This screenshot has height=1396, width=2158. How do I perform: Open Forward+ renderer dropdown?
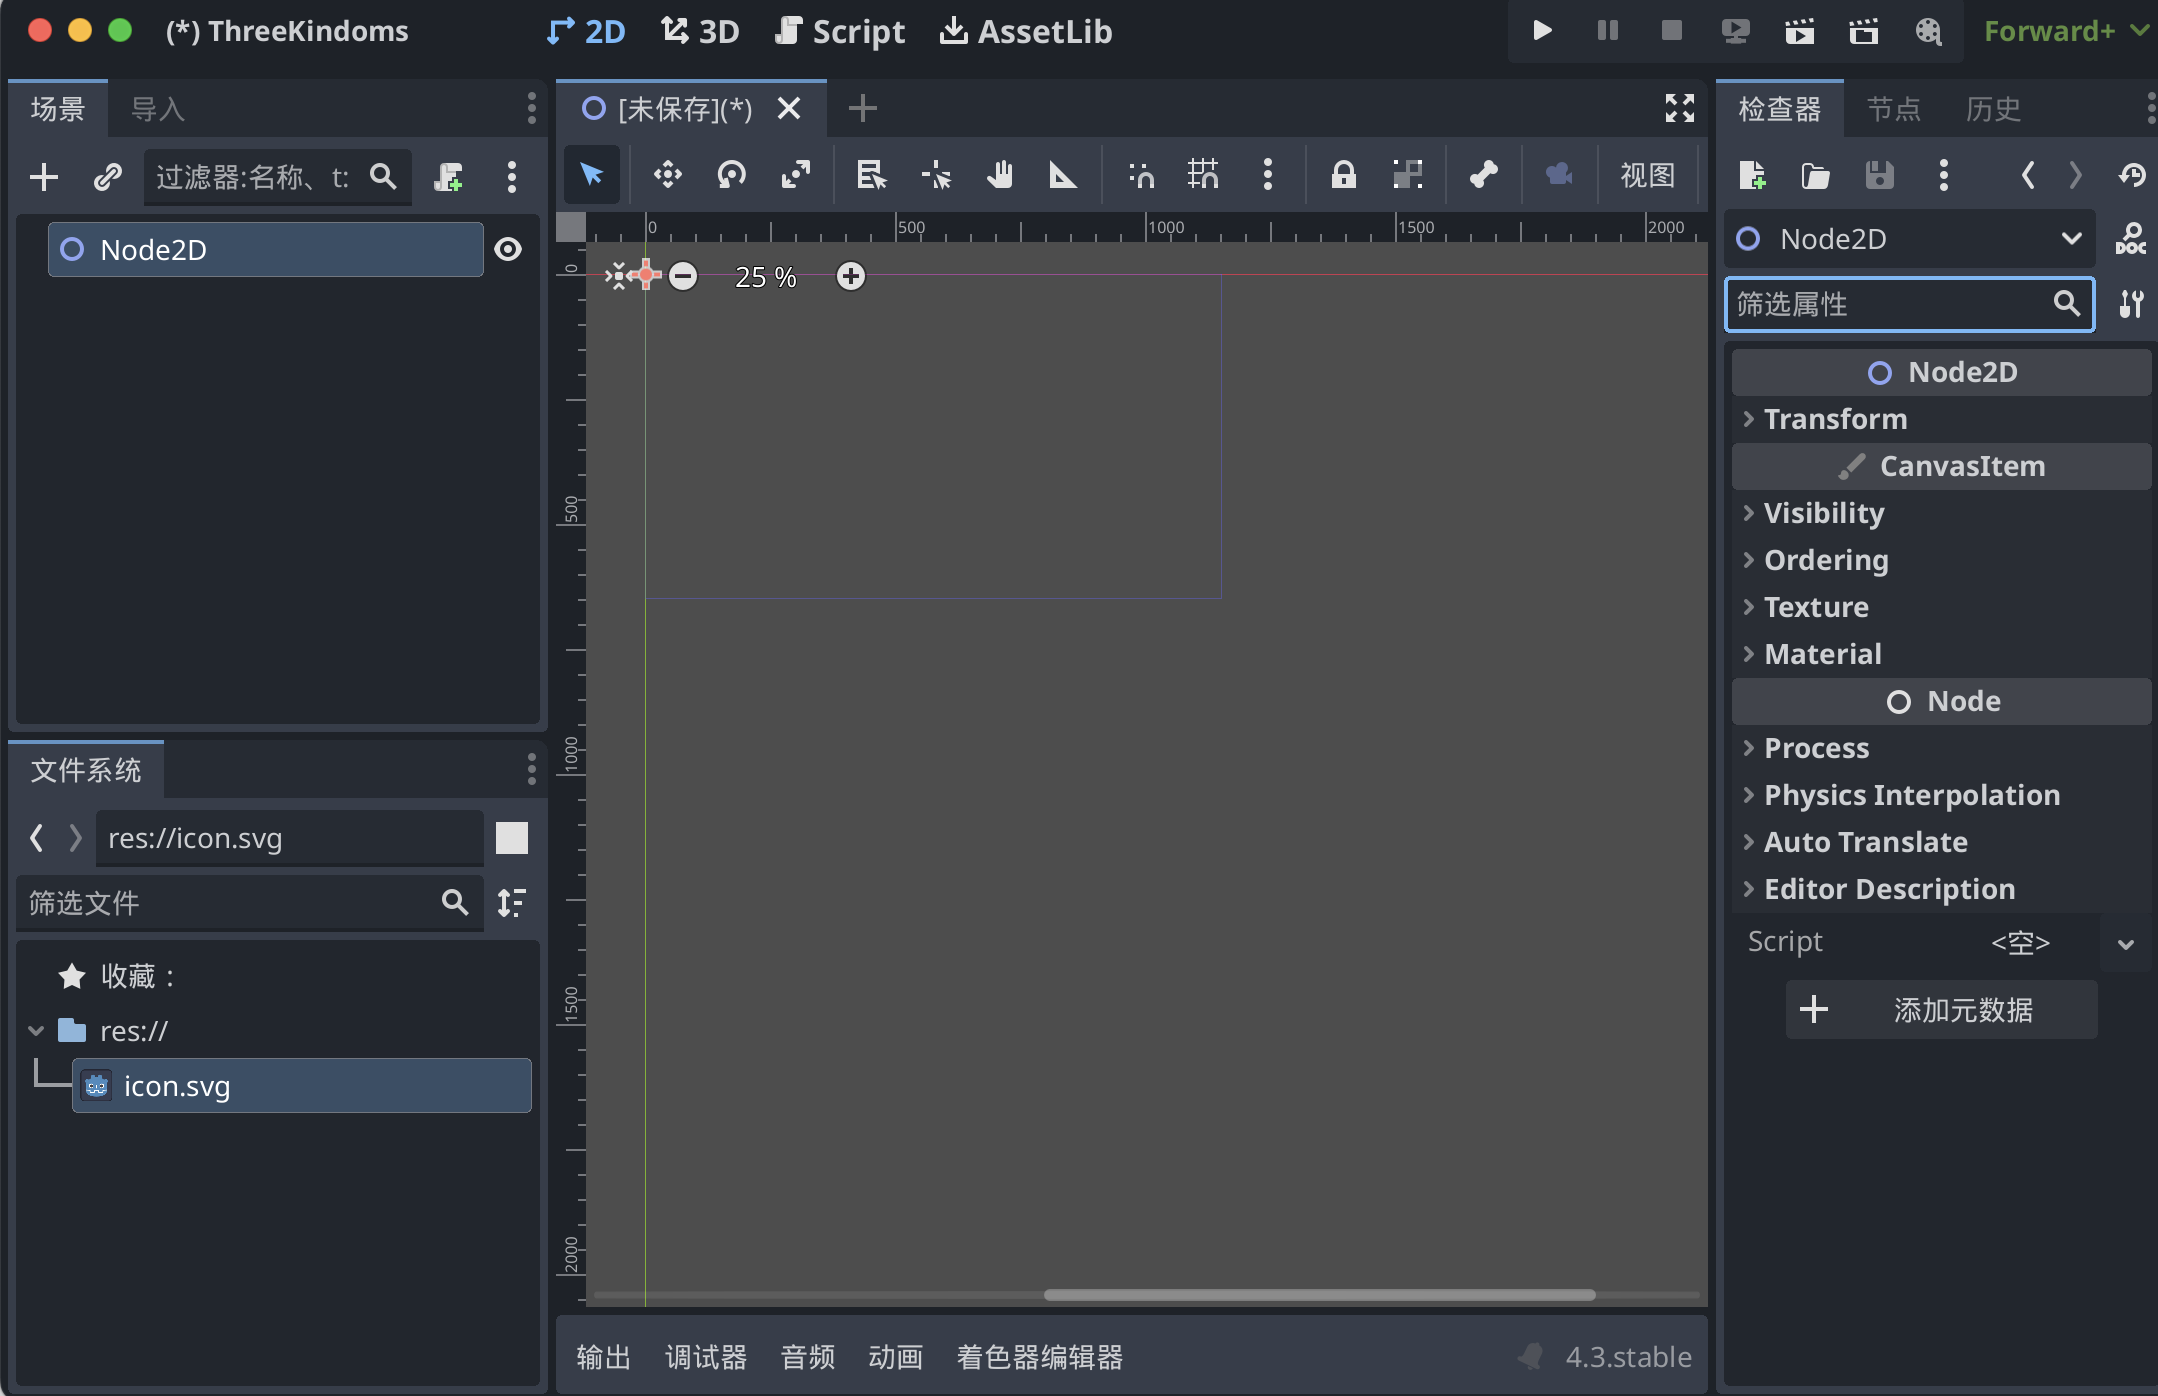(x=2066, y=31)
